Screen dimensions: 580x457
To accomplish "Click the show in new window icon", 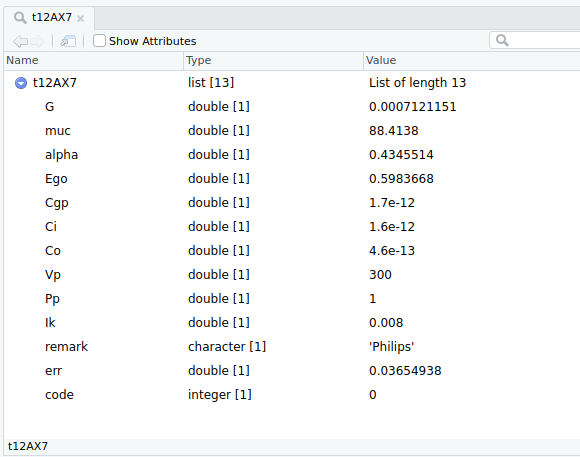I will (68, 41).
